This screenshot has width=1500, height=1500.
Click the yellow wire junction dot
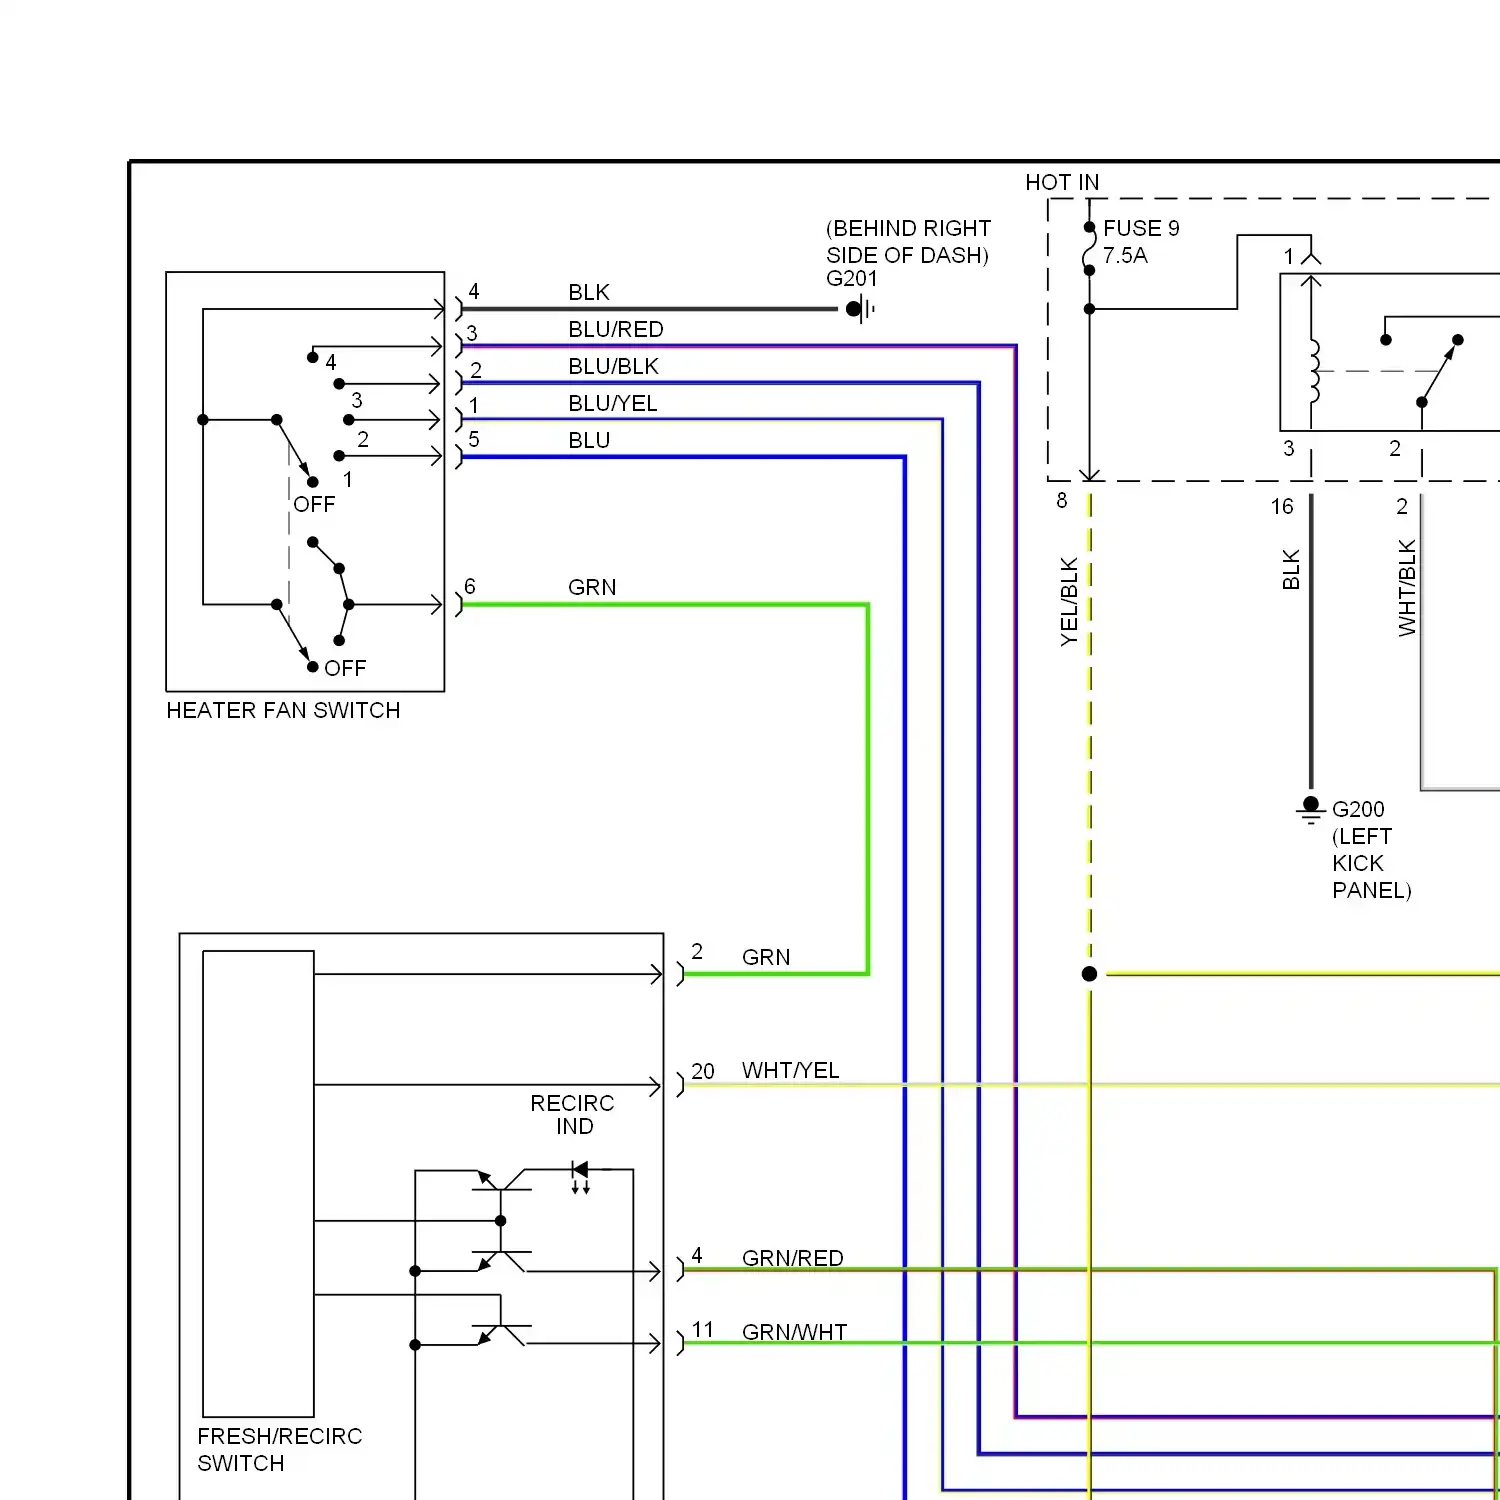tap(1089, 973)
